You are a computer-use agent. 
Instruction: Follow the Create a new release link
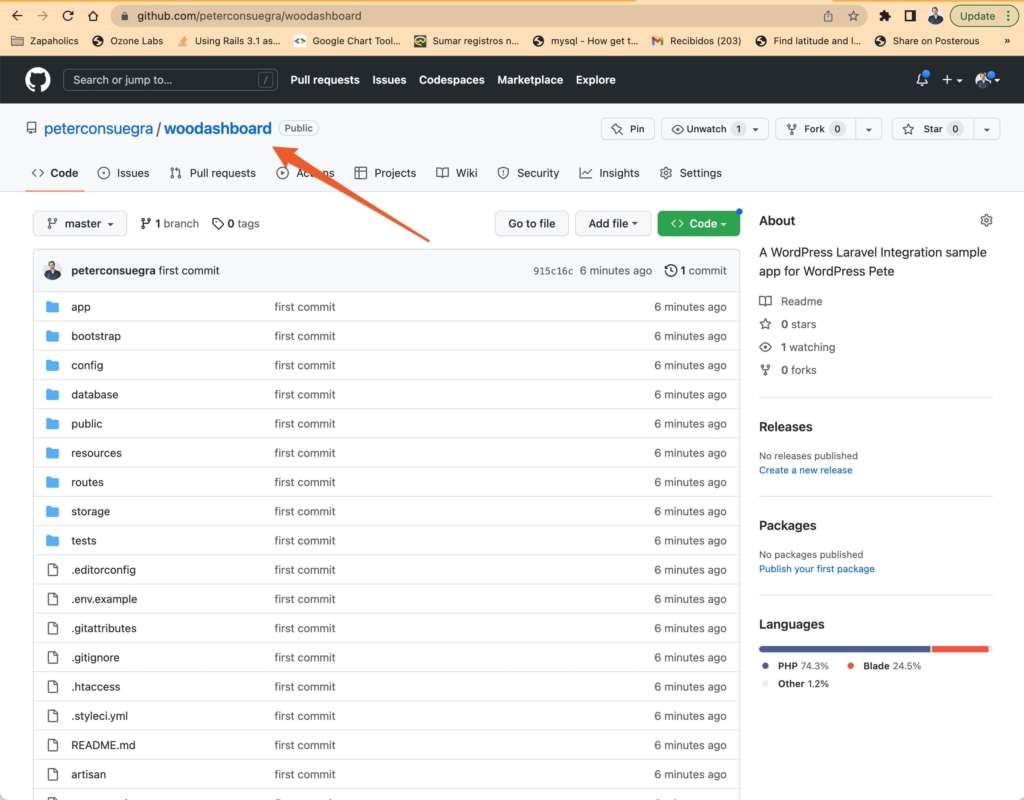(x=805, y=470)
